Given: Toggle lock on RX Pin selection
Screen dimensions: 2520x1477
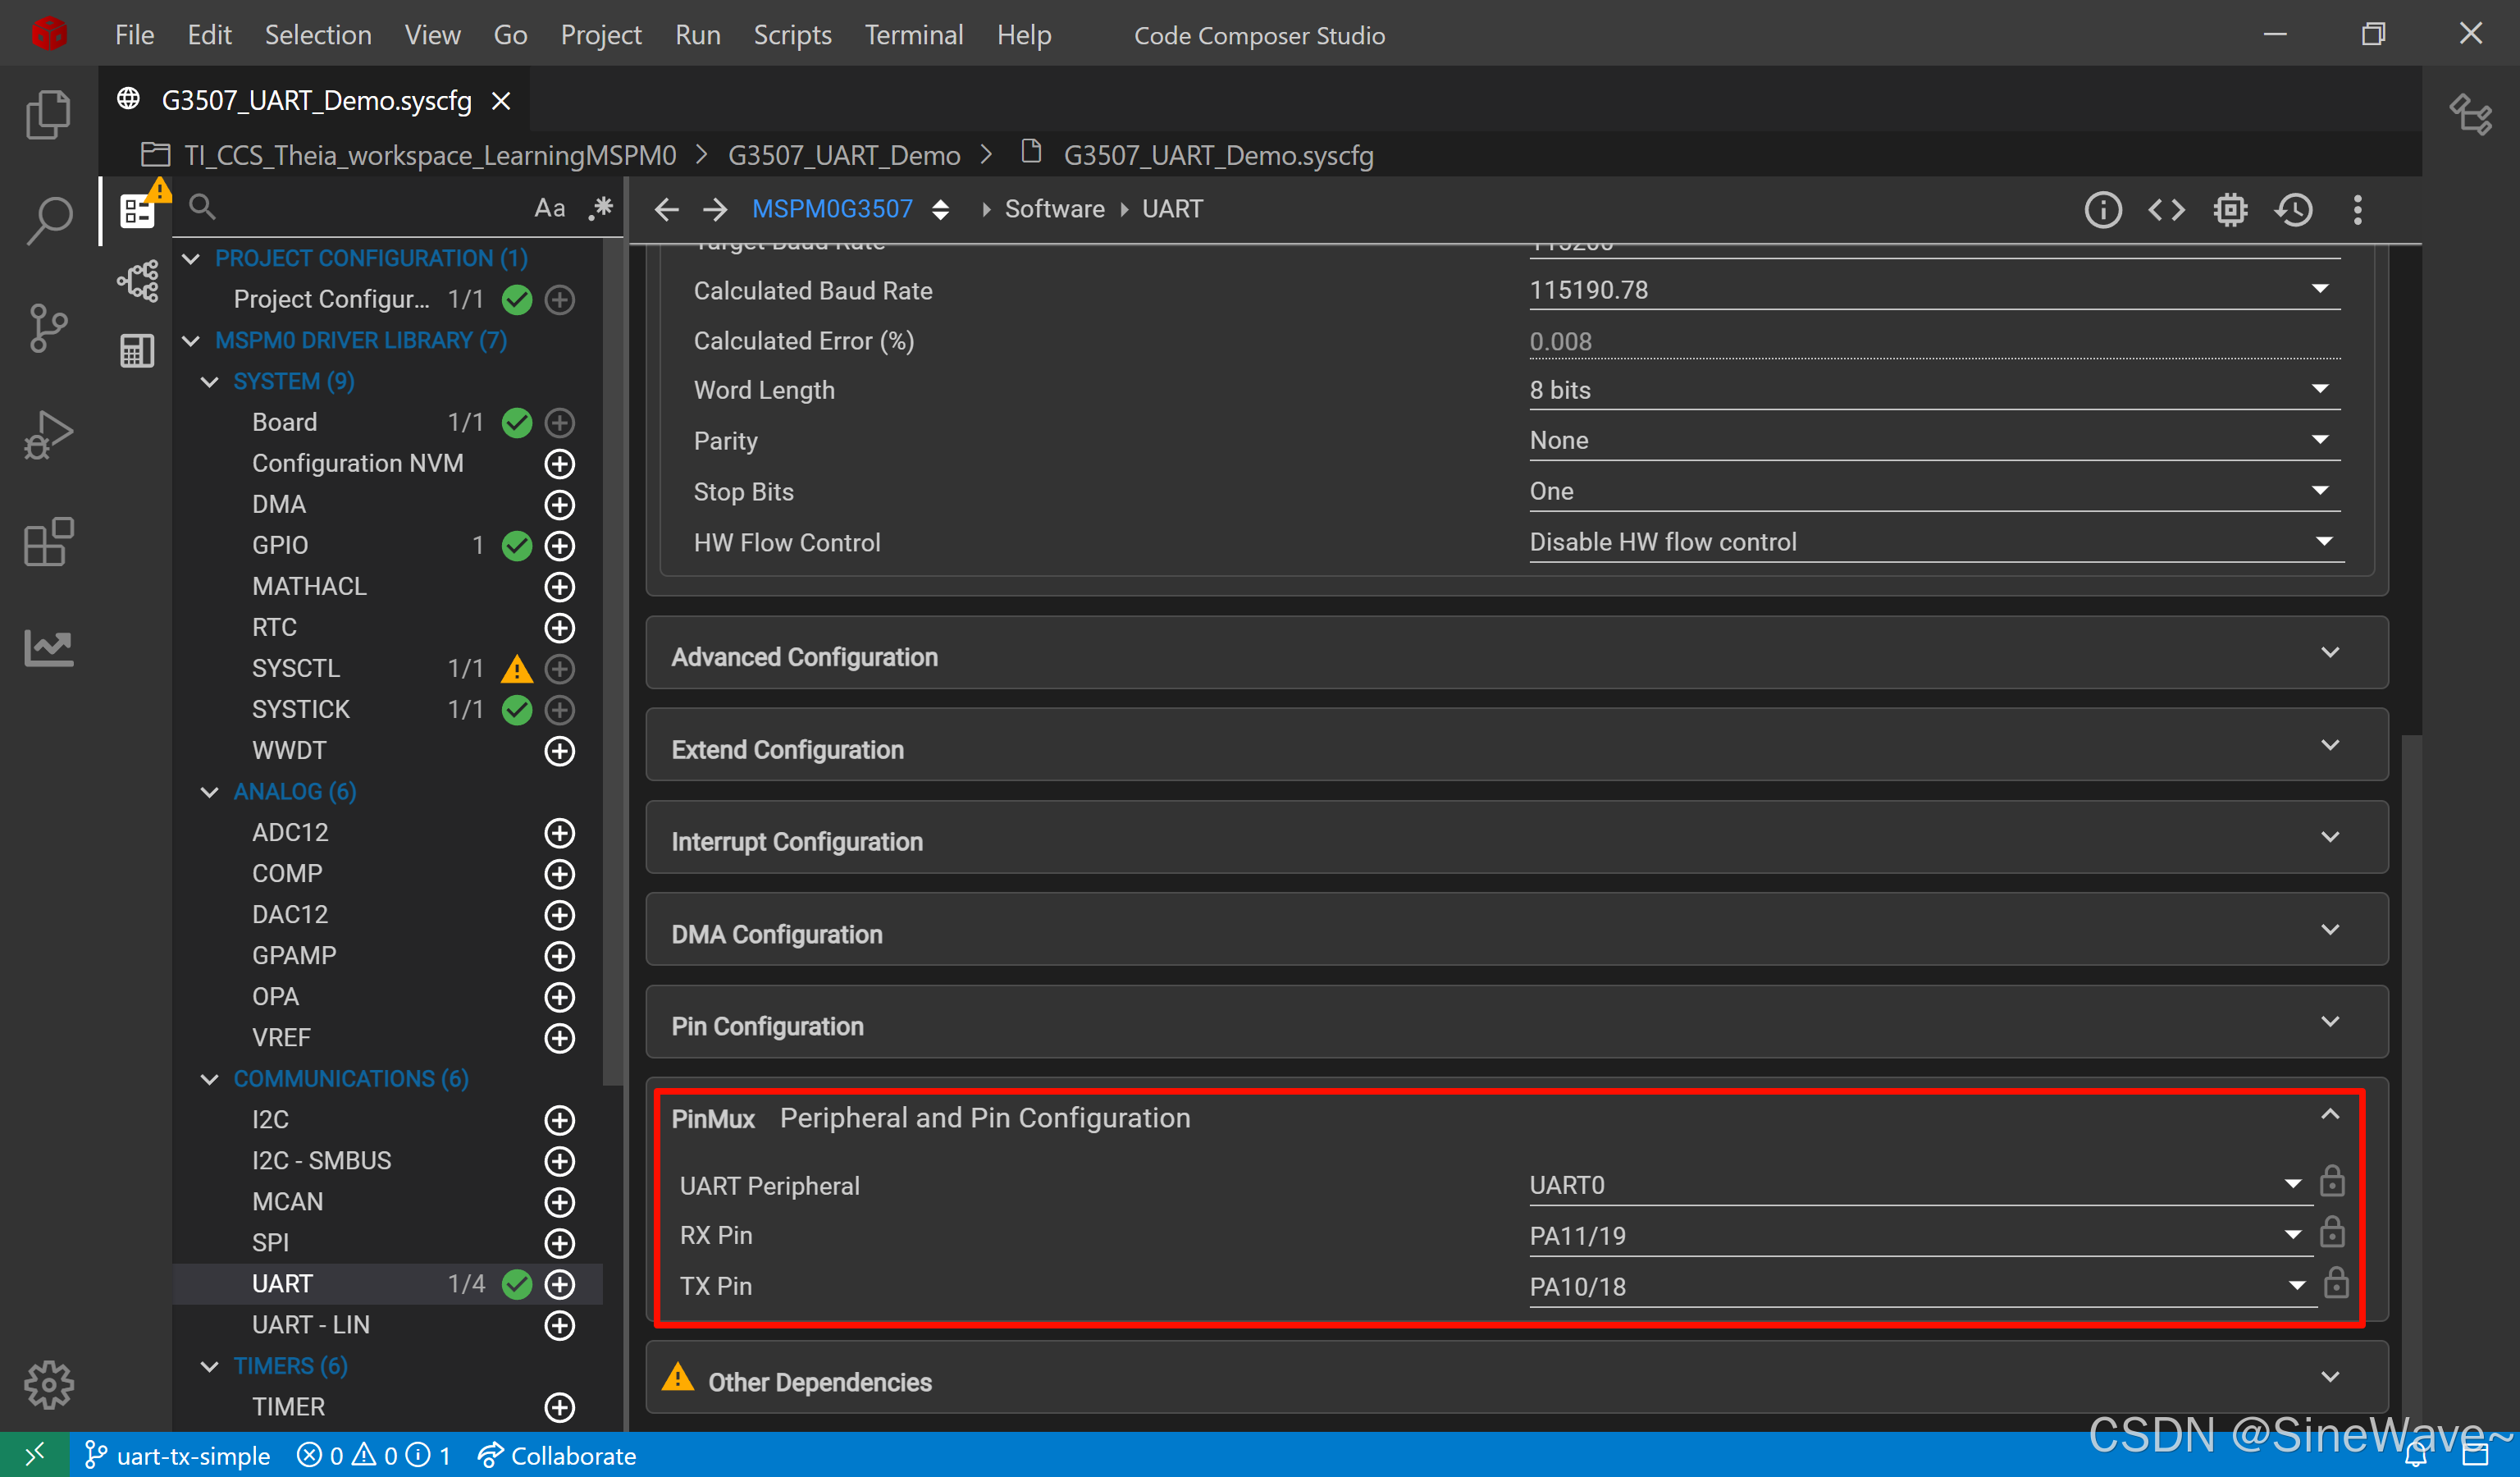Looking at the screenshot, I should coord(2332,1232).
